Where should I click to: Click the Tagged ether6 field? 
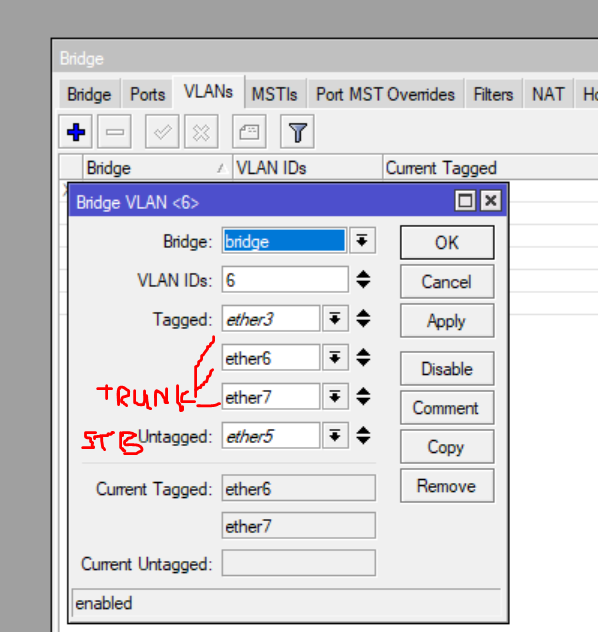[x=271, y=358]
